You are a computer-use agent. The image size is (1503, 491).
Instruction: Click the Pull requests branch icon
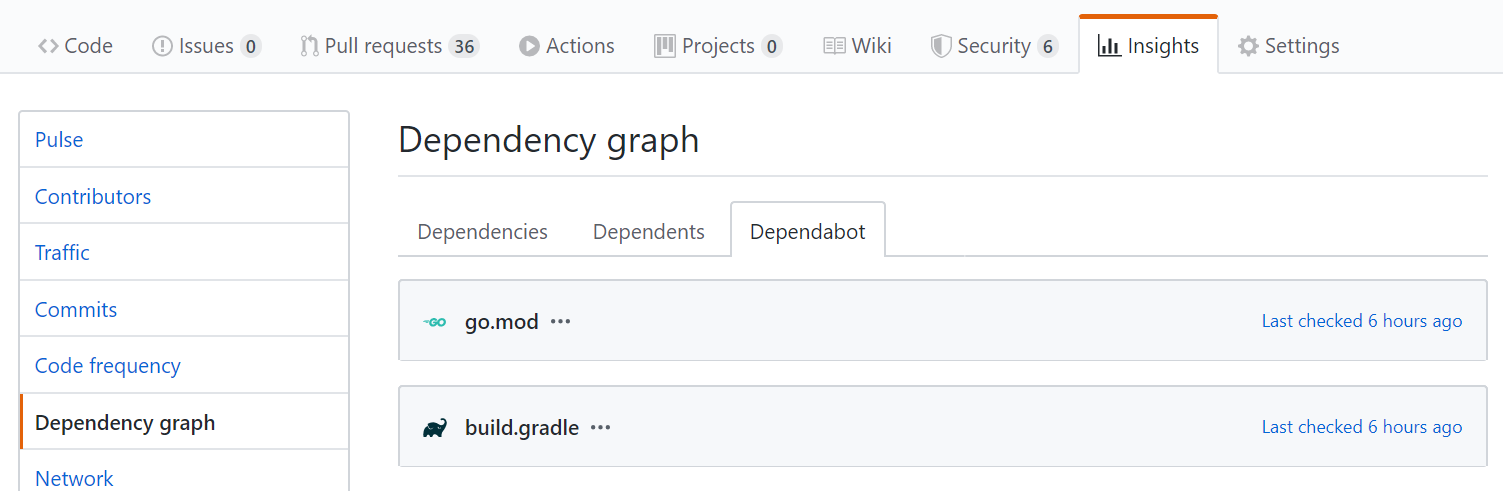click(309, 46)
